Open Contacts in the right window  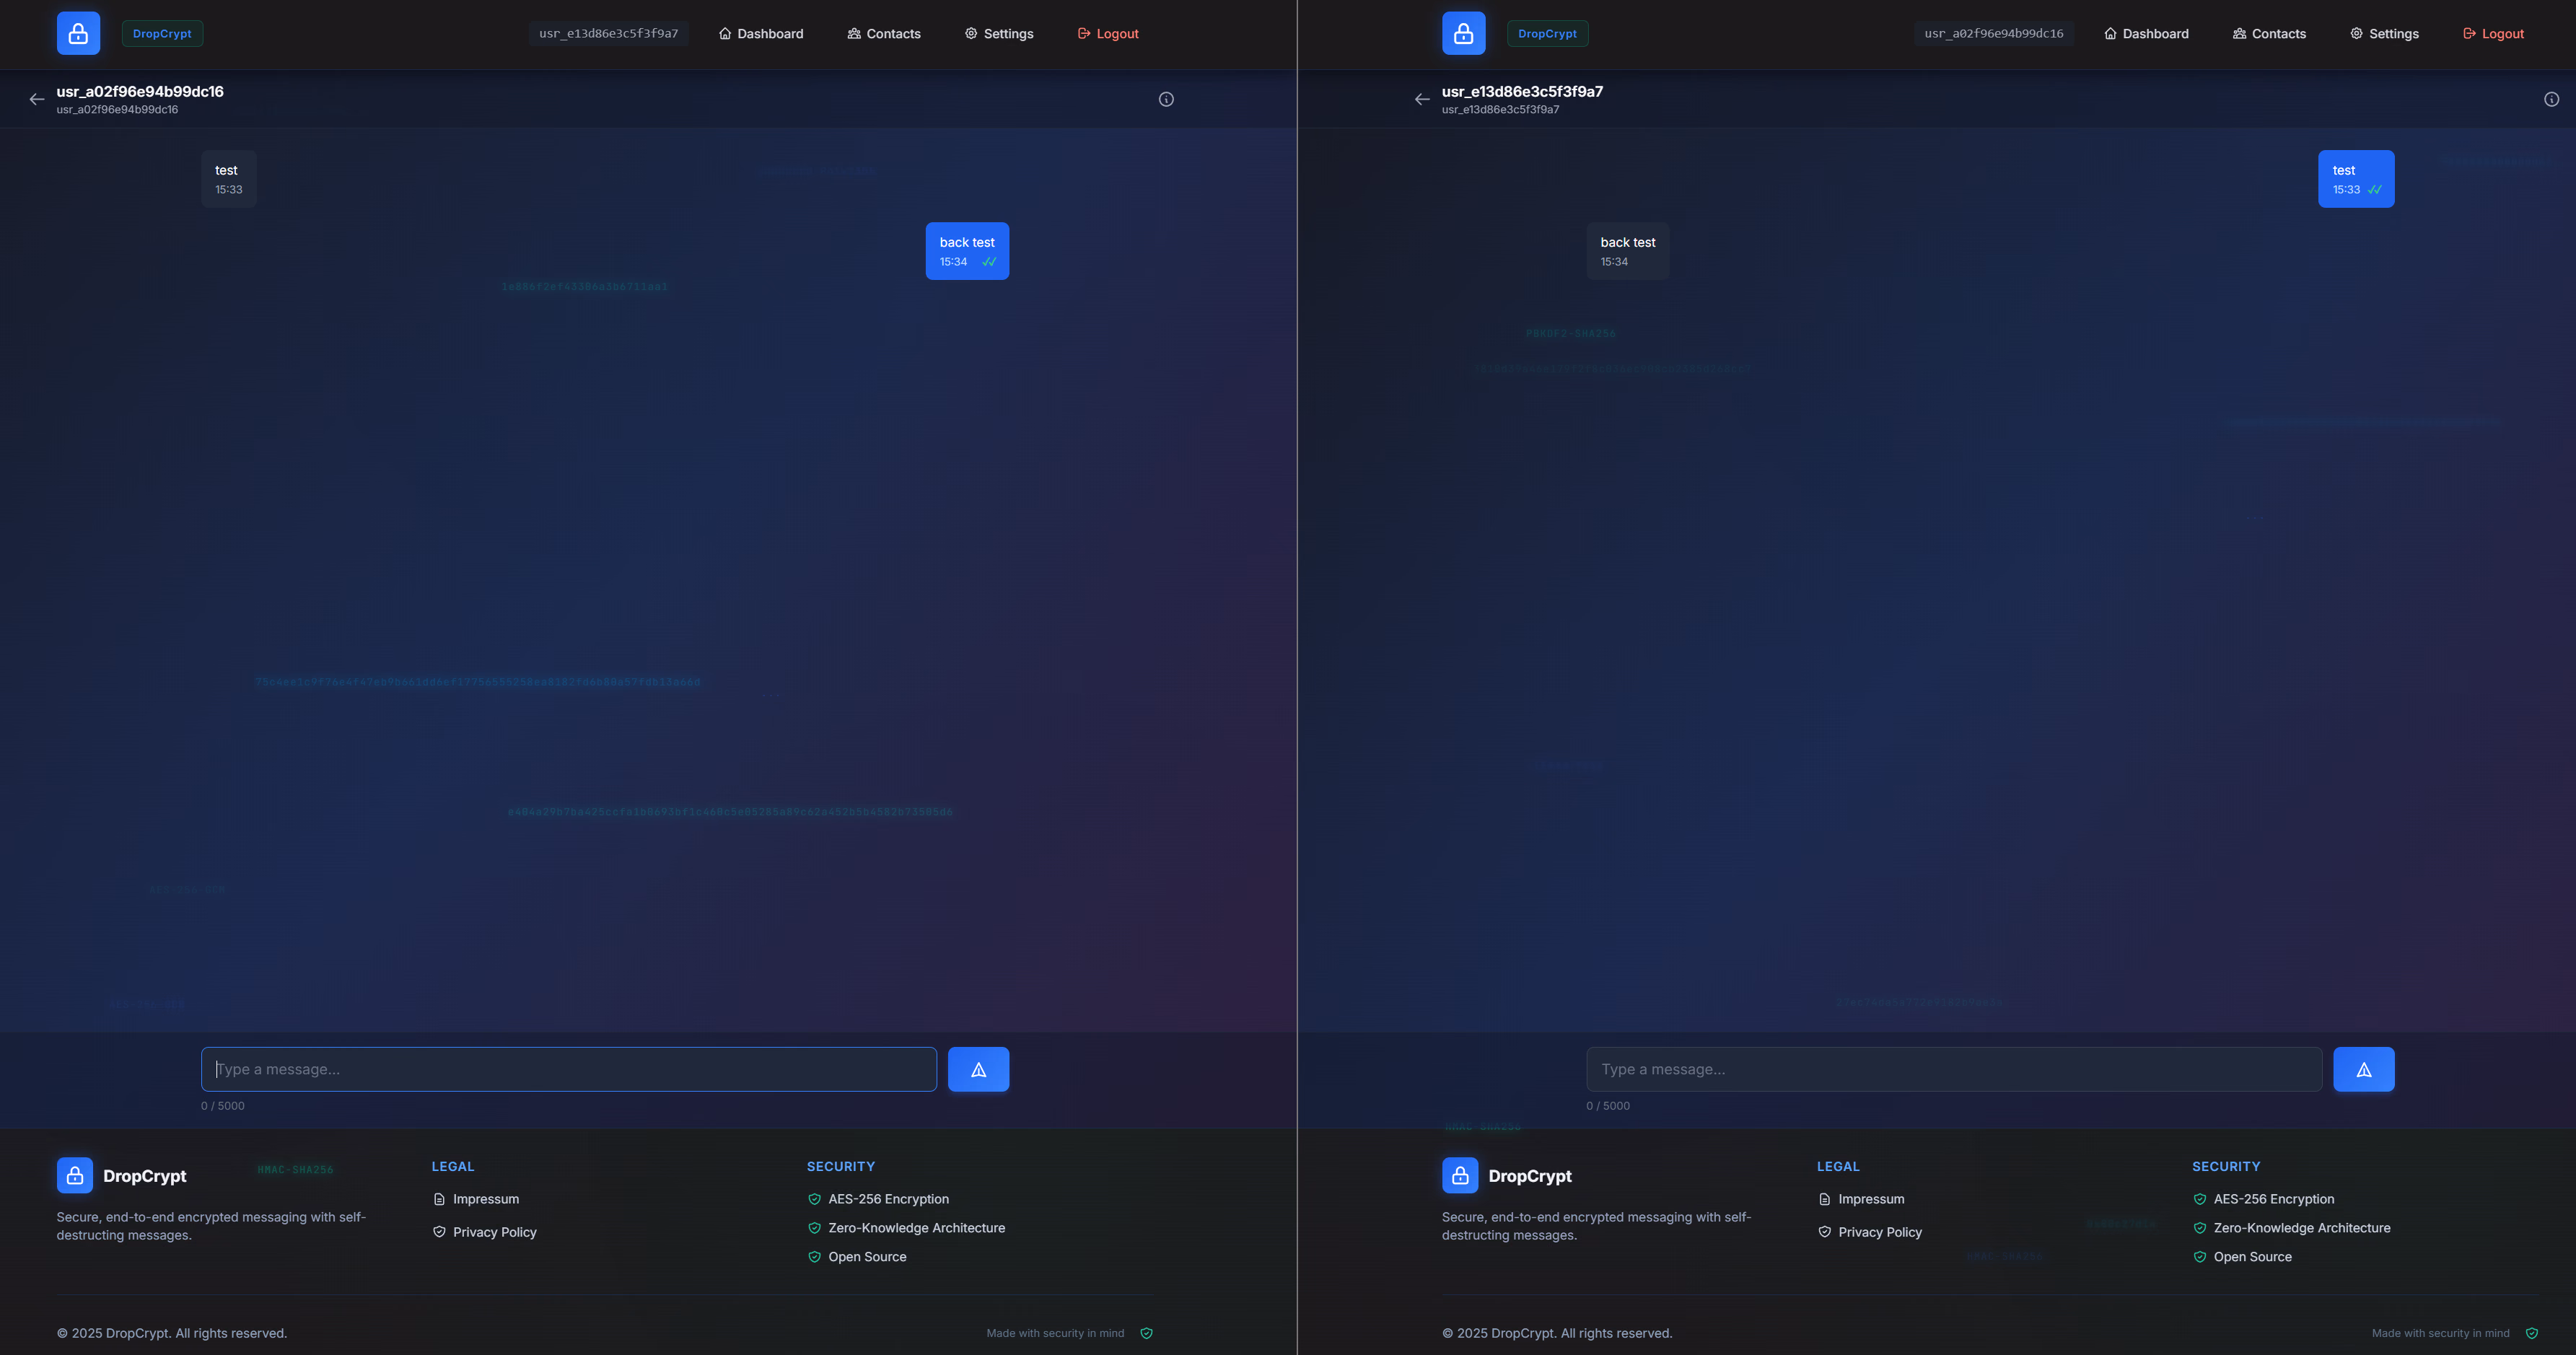2269,33
